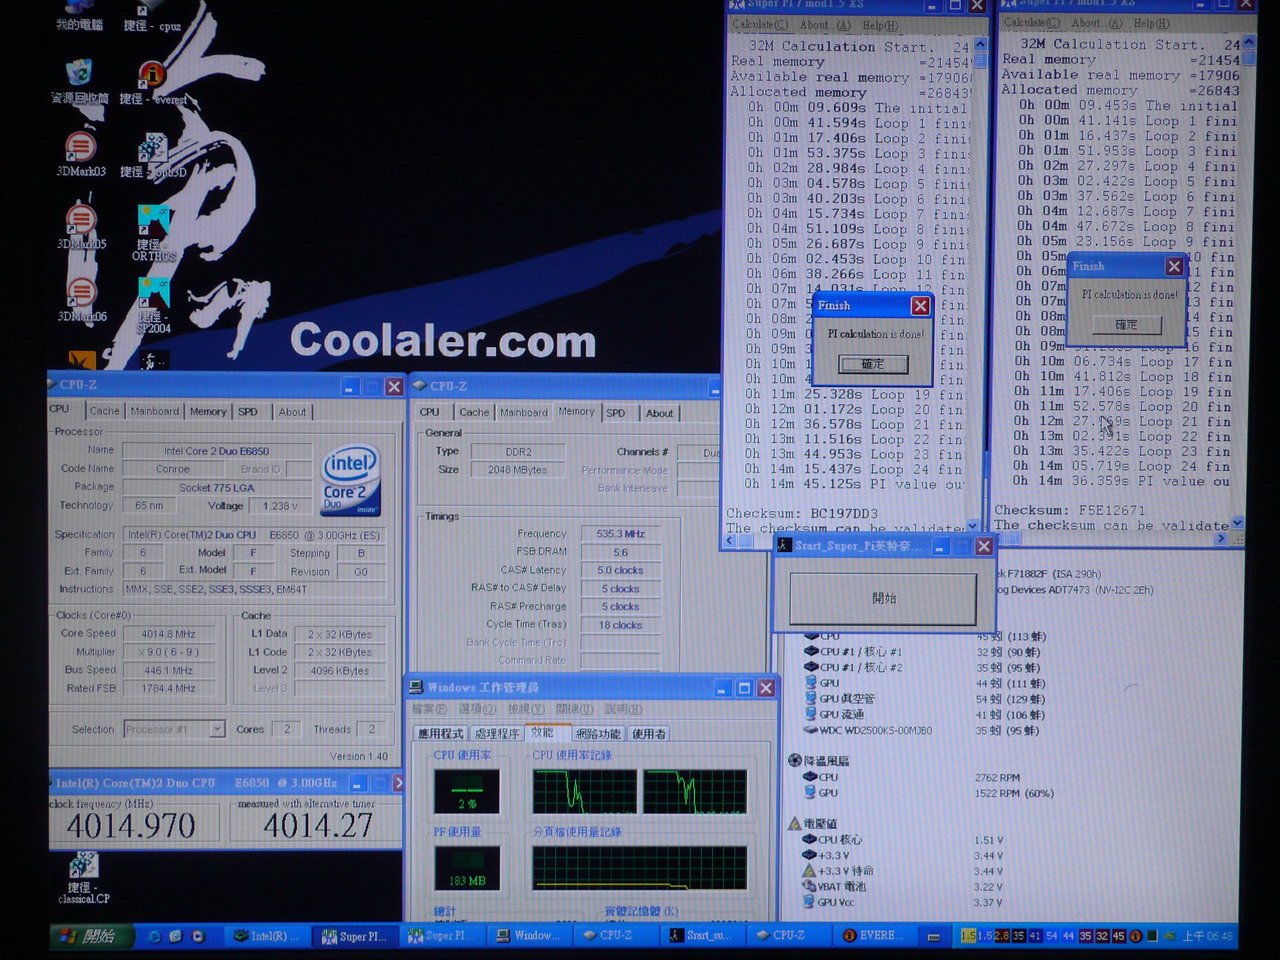Image resolution: width=1280 pixels, height=960 pixels.
Task: Click right Super PI vertical scrollbar down arrow
Action: [x=1237, y=523]
